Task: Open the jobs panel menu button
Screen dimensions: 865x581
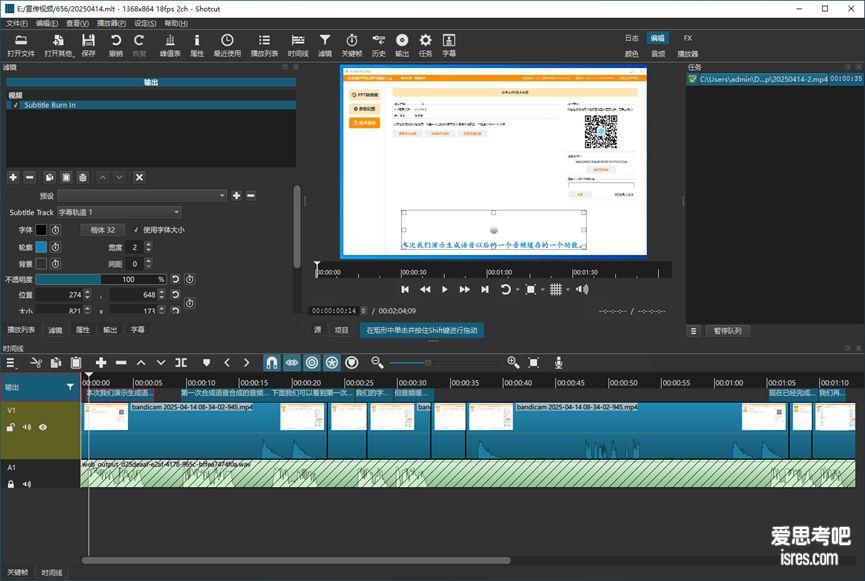Action: click(693, 331)
